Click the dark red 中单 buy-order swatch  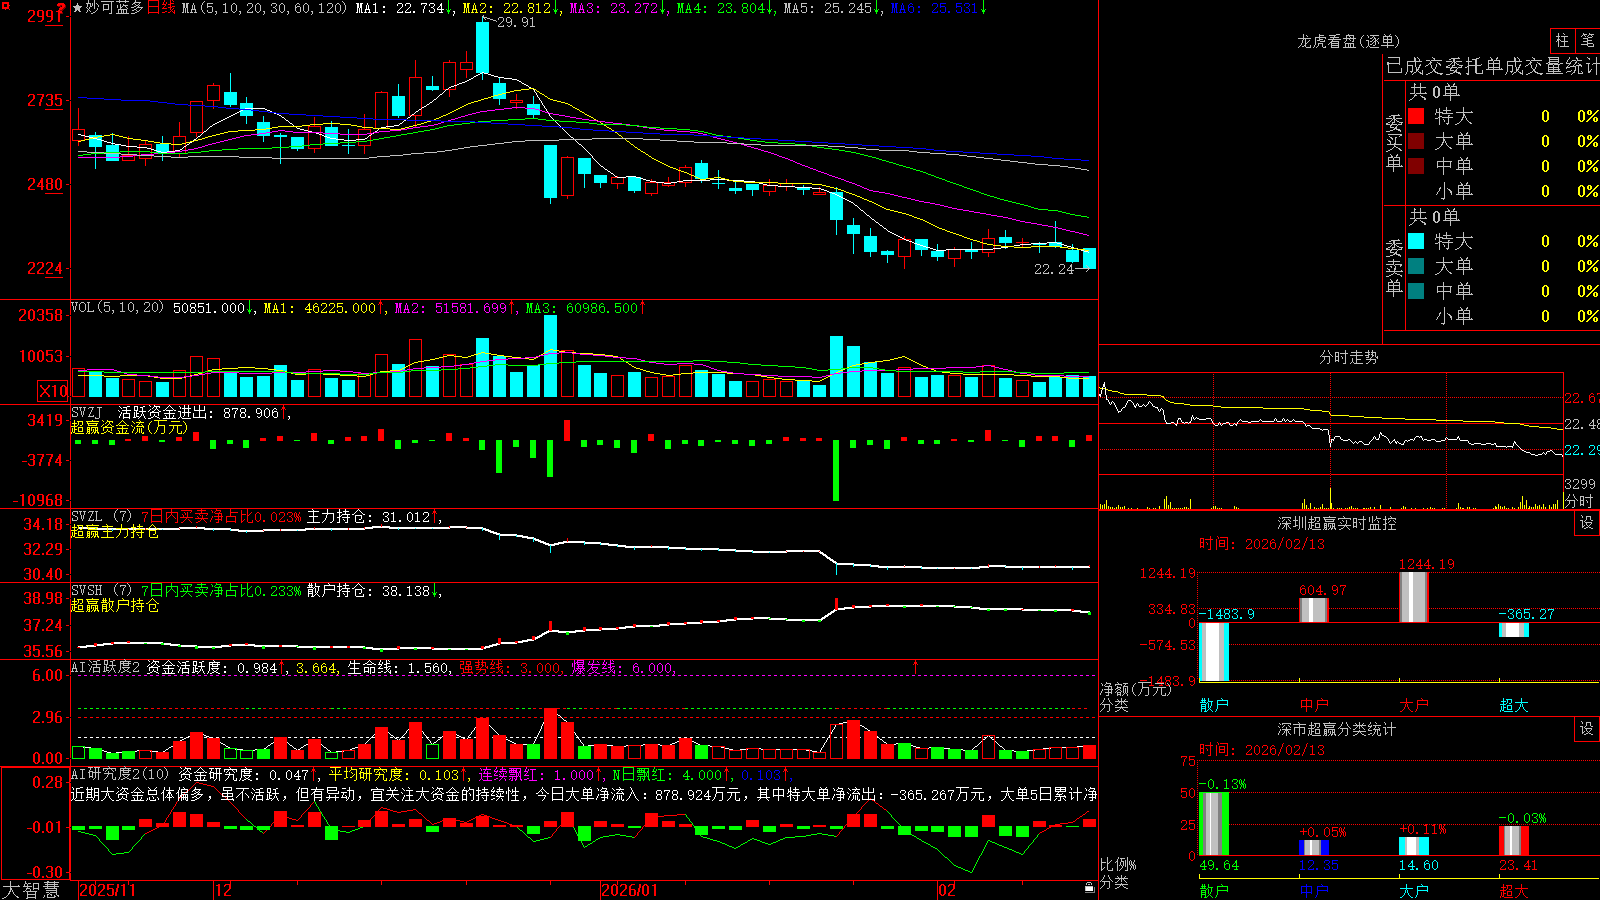click(x=1416, y=166)
